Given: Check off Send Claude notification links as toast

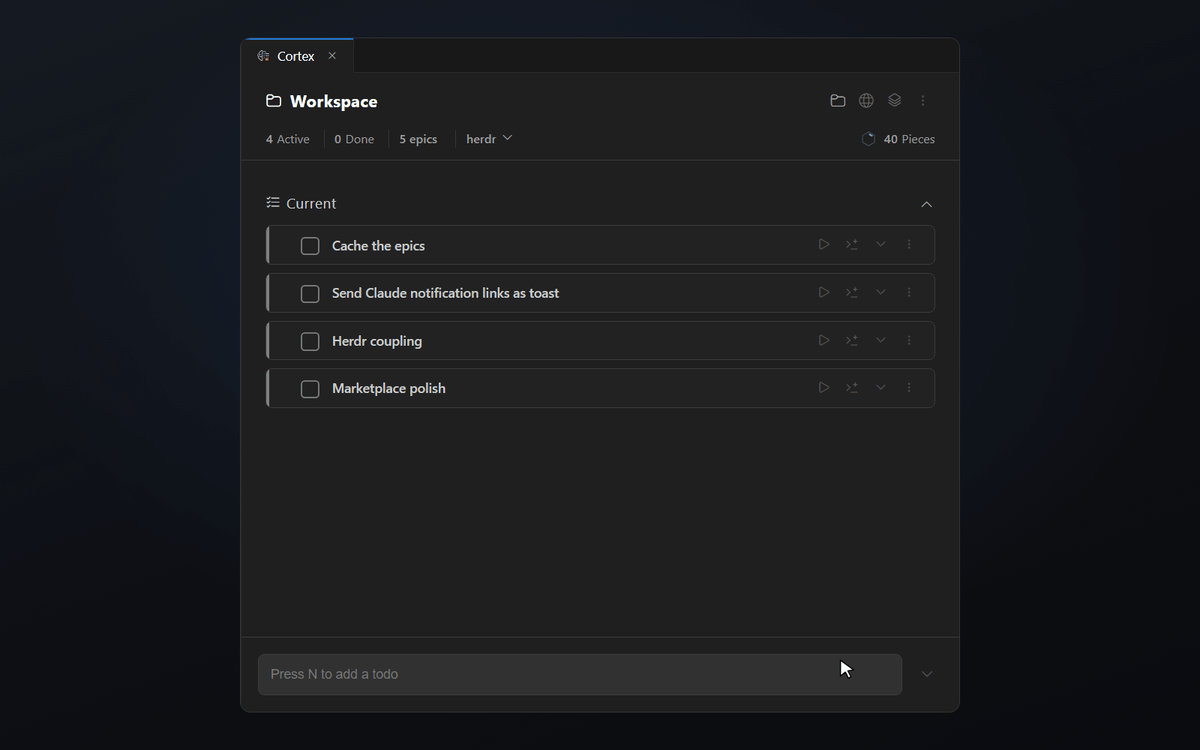Looking at the screenshot, I should tap(310, 294).
